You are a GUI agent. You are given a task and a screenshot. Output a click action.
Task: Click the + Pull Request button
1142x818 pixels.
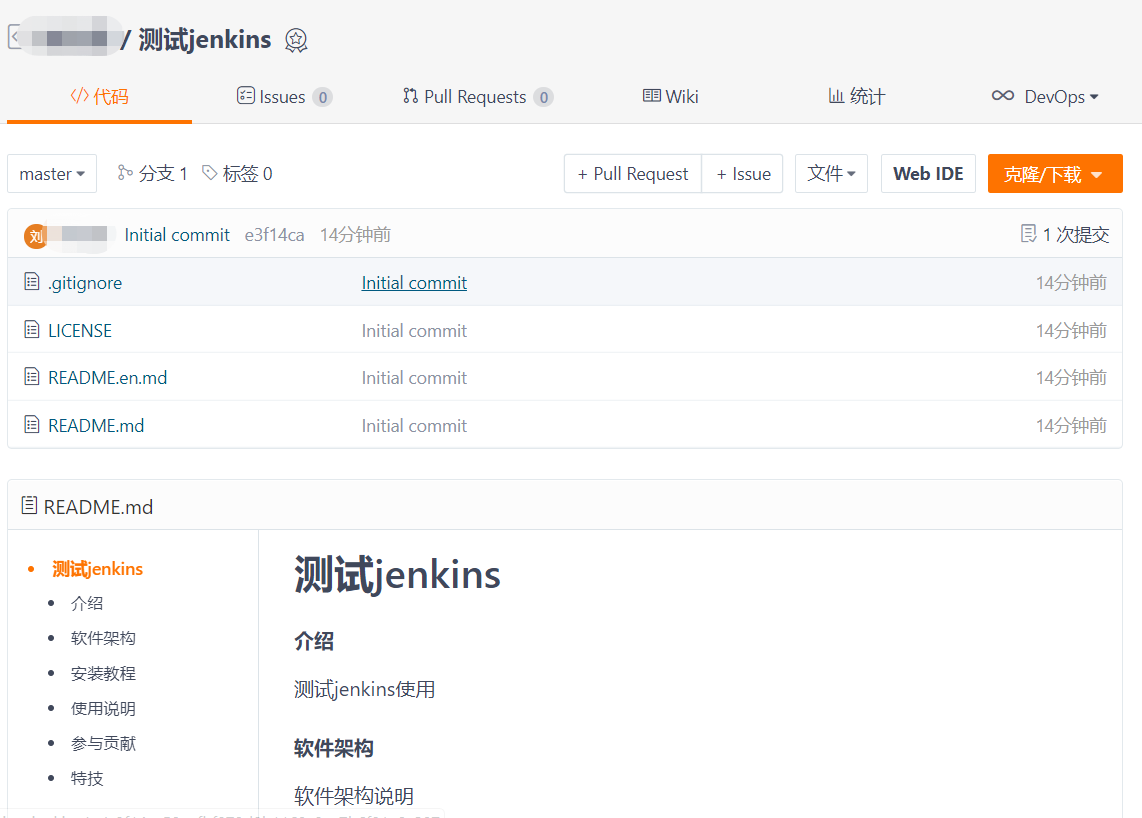tap(633, 174)
